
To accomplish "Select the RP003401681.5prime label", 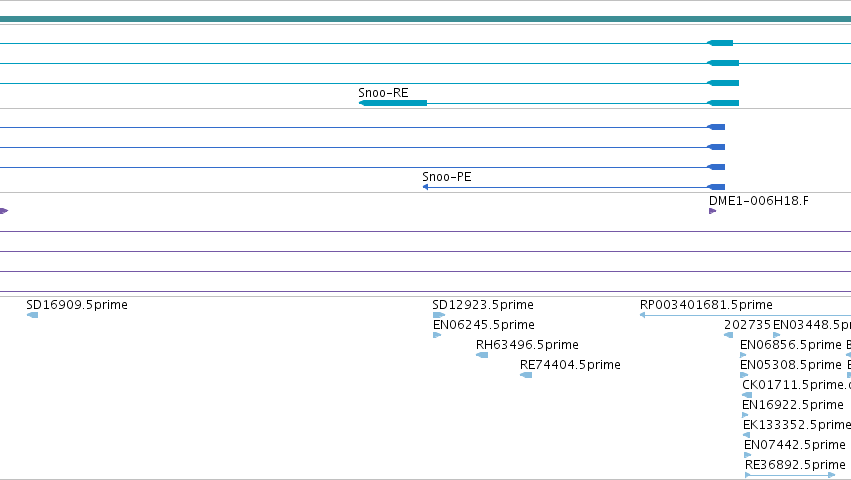I will point(706,305).
